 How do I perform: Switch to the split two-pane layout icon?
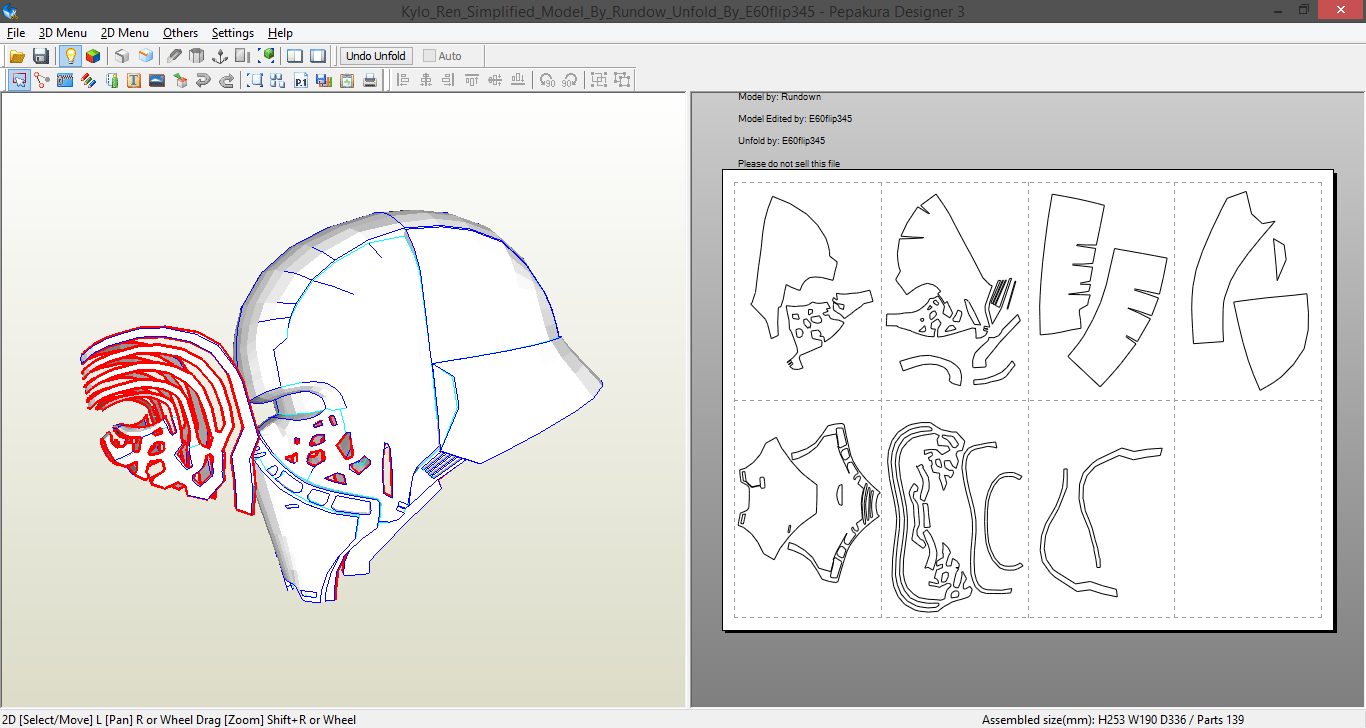[295, 56]
